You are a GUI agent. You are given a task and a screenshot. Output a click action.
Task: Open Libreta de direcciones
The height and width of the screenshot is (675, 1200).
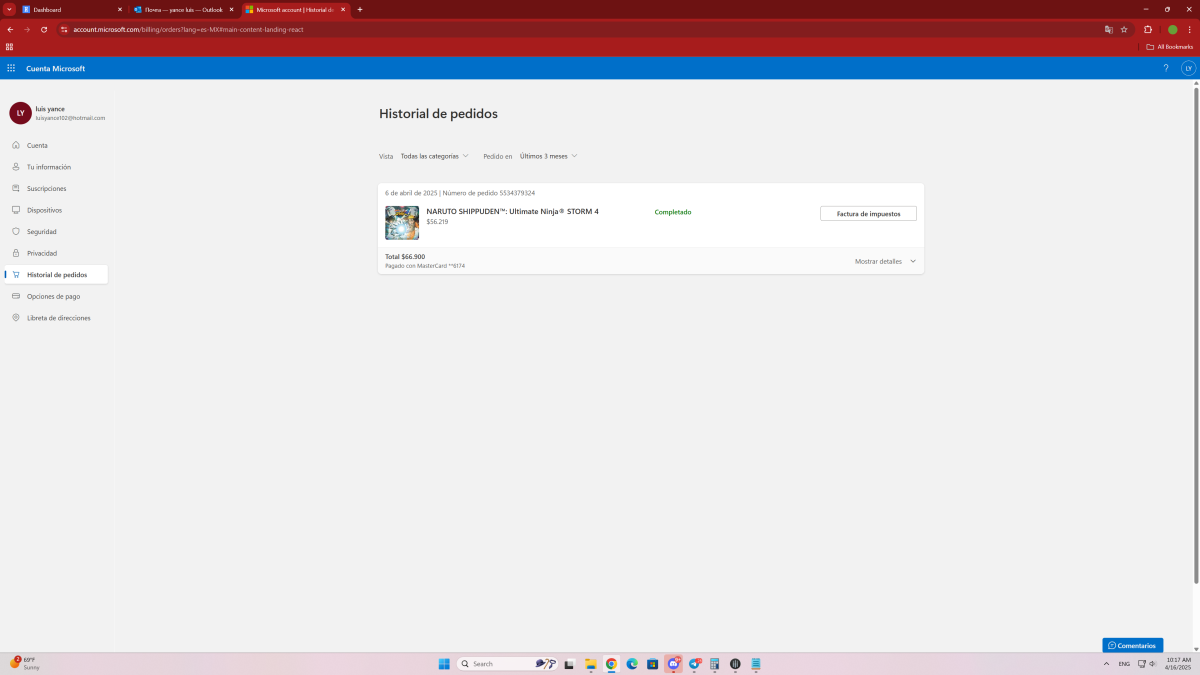pyautogui.click(x=56, y=318)
